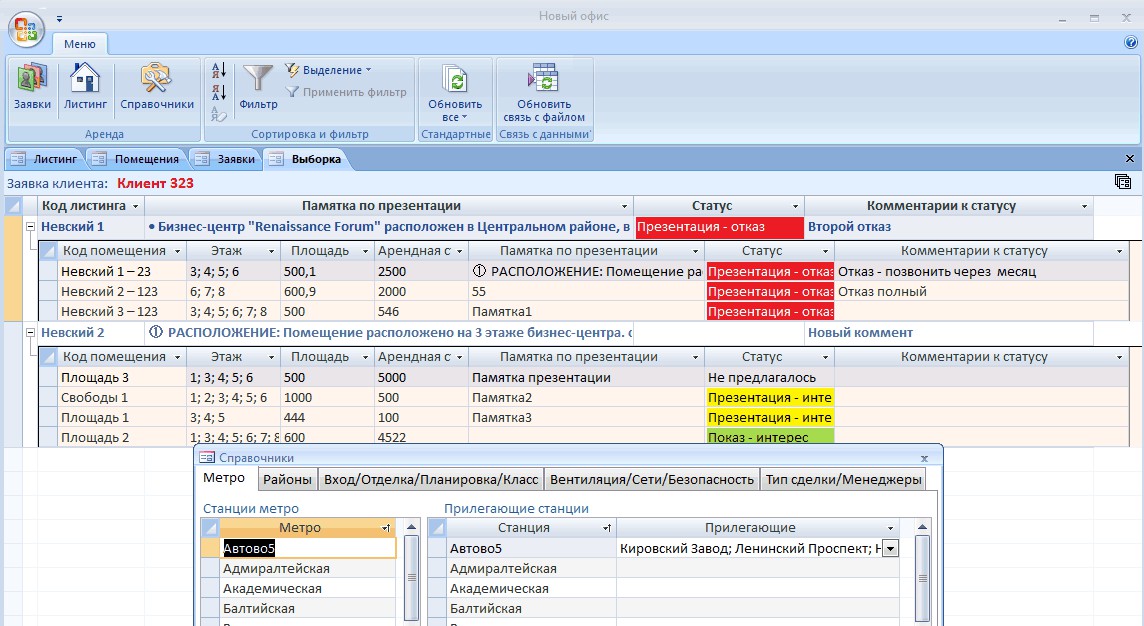This screenshot has width=1144, height=626.
Task: Open the Прилегающие combo box for Автово5
Action: pyautogui.click(x=890, y=548)
